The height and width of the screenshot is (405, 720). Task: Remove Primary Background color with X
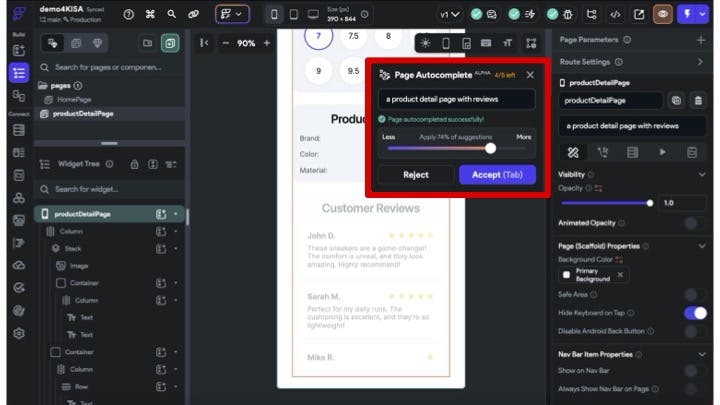620,275
